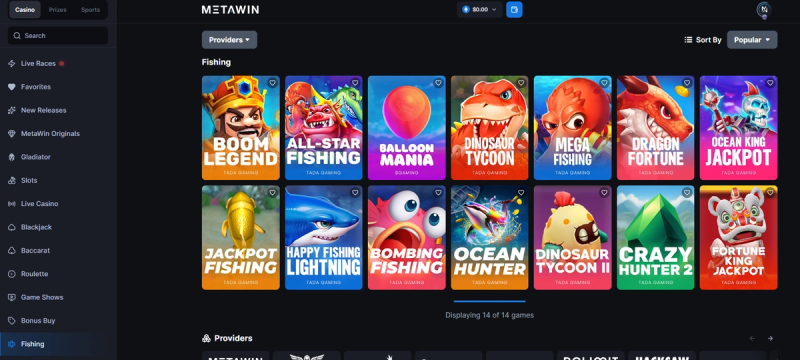Open the Popular sort dropdown

coord(752,40)
